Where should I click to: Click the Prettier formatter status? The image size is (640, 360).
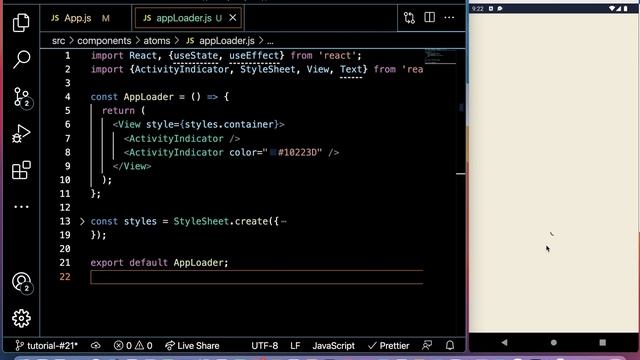389,346
